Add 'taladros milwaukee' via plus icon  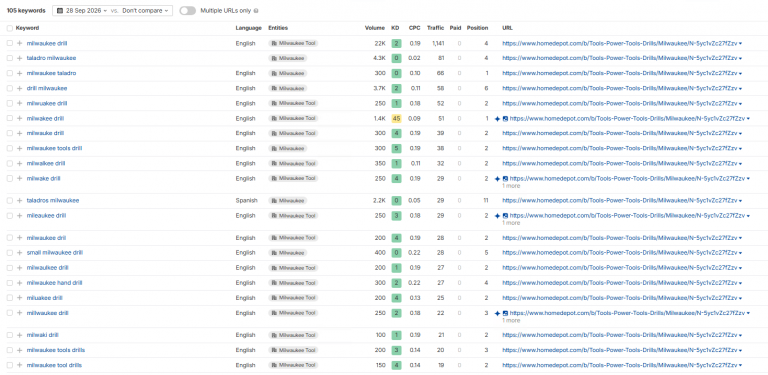pos(20,201)
